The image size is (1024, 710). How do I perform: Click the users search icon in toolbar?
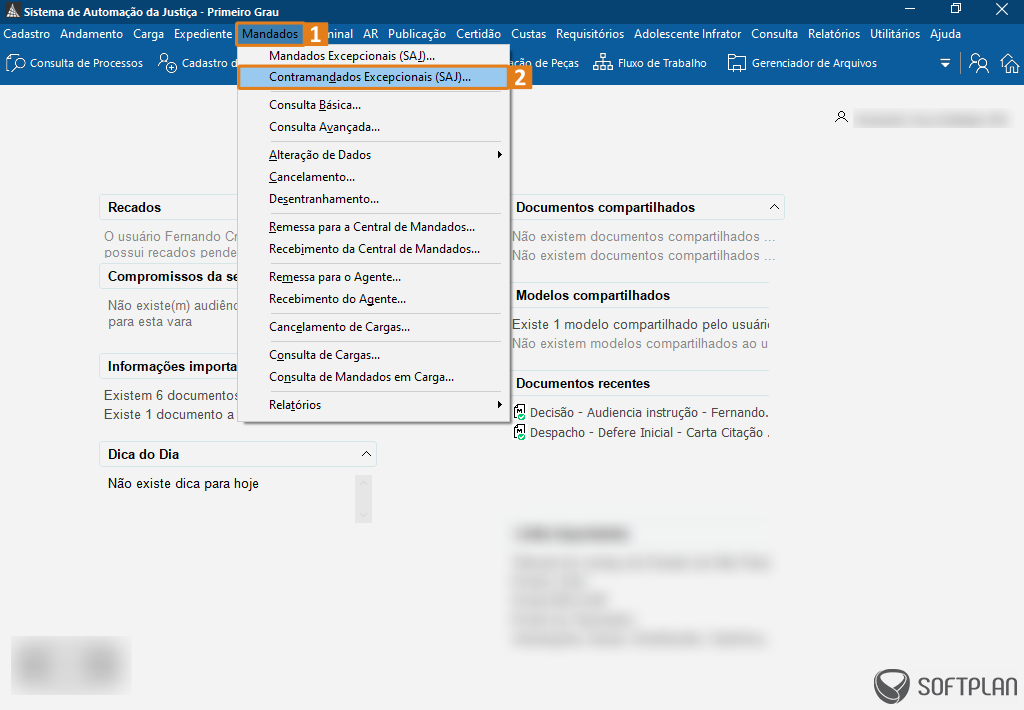point(978,63)
